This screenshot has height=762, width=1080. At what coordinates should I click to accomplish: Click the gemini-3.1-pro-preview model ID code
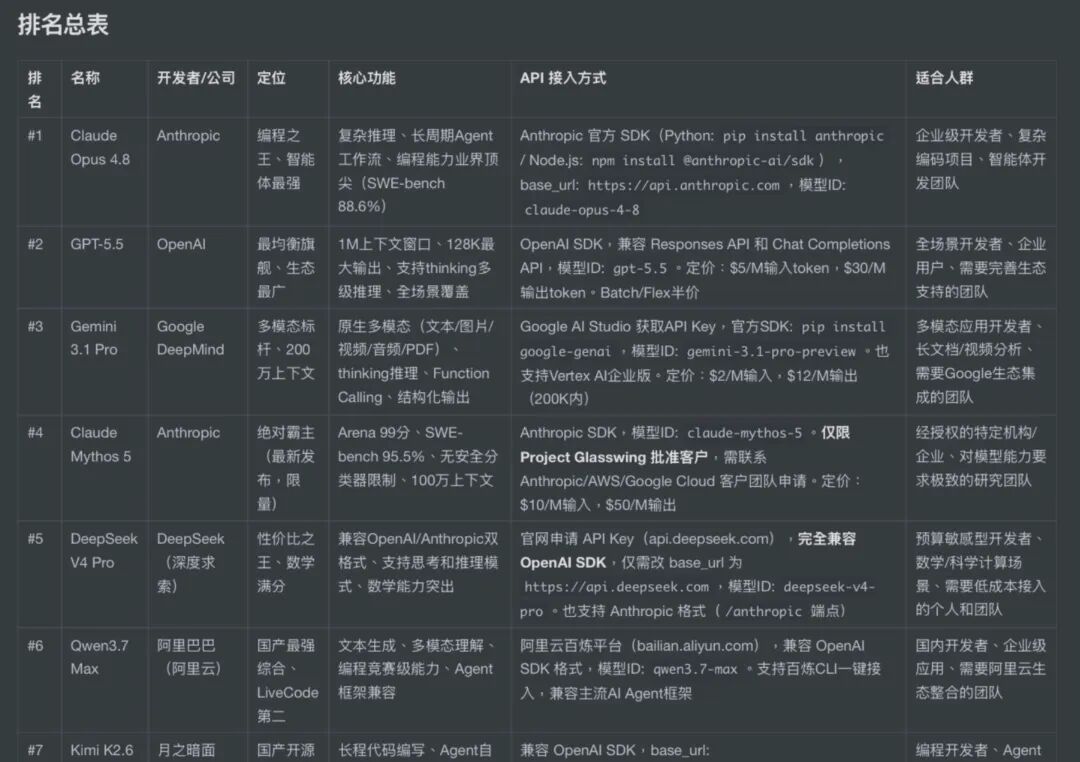click(771, 351)
